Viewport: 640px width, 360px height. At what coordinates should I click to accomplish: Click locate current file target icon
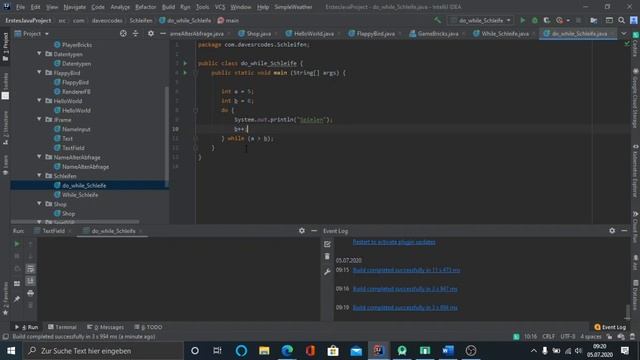coord(123,33)
